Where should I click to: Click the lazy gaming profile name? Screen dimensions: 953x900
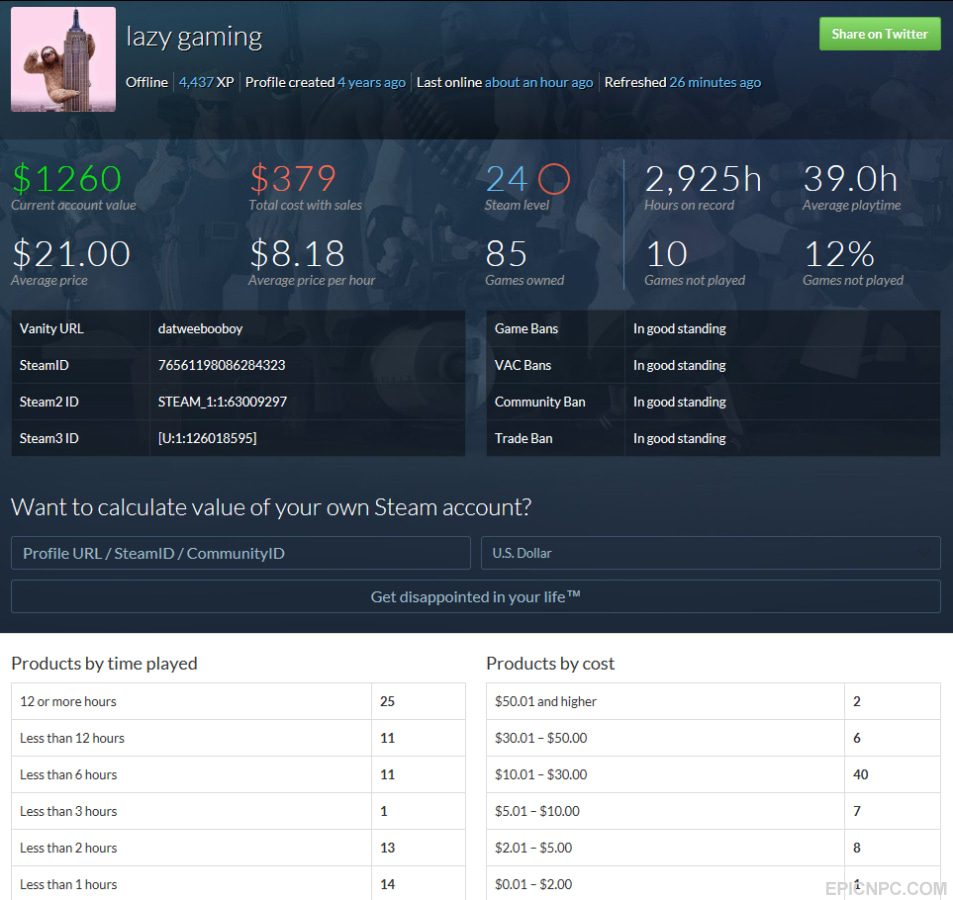(194, 37)
